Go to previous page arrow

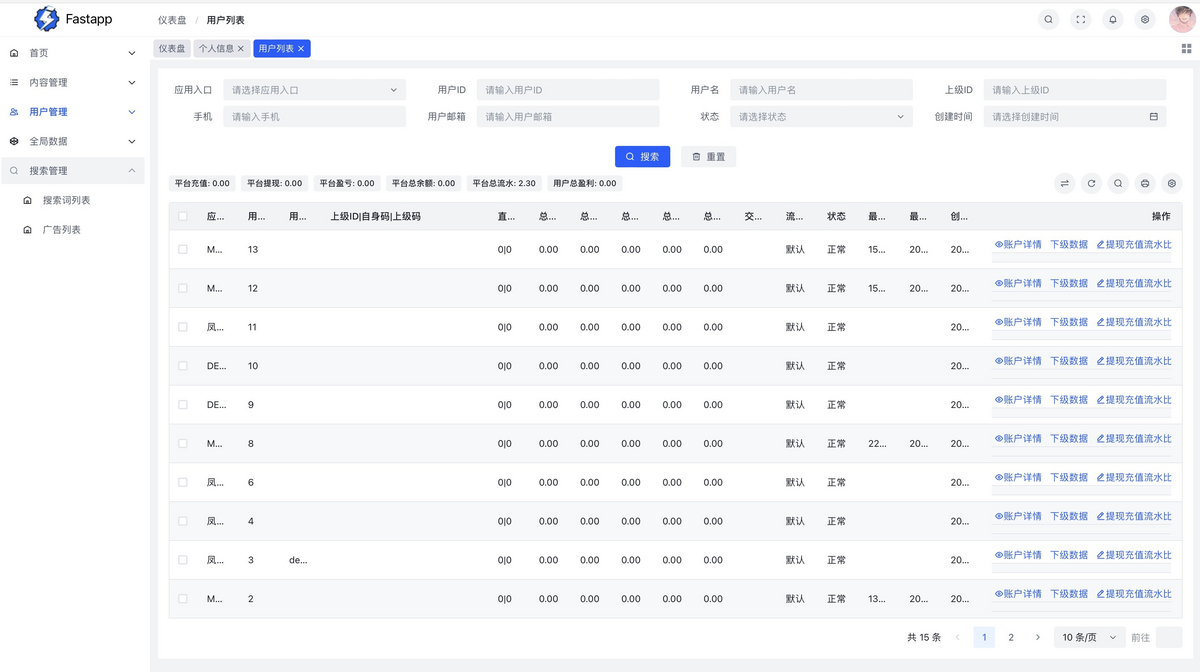(x=957, y=637)
